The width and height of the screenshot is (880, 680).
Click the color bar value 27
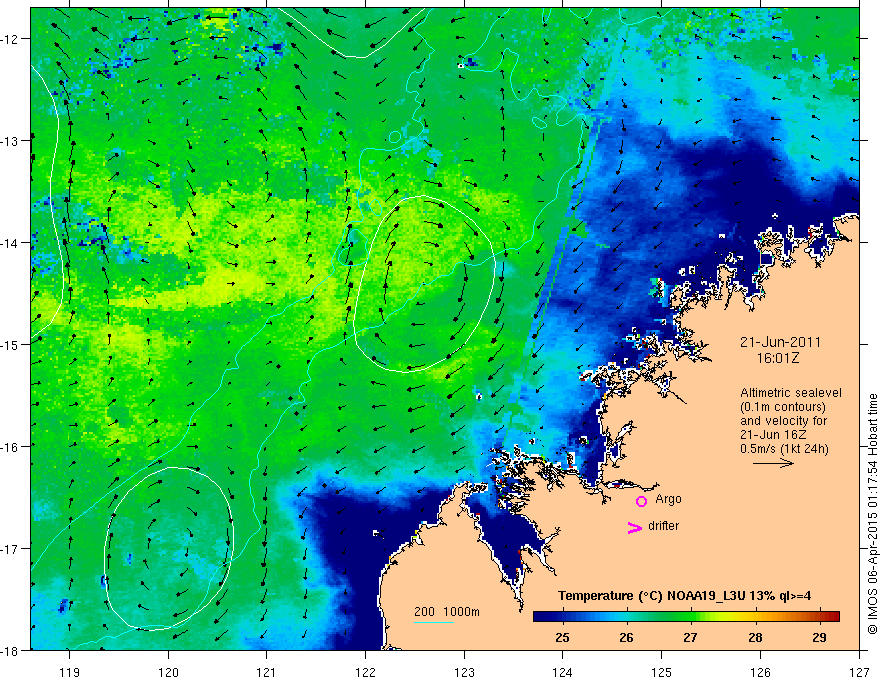[x=690, y=637]
